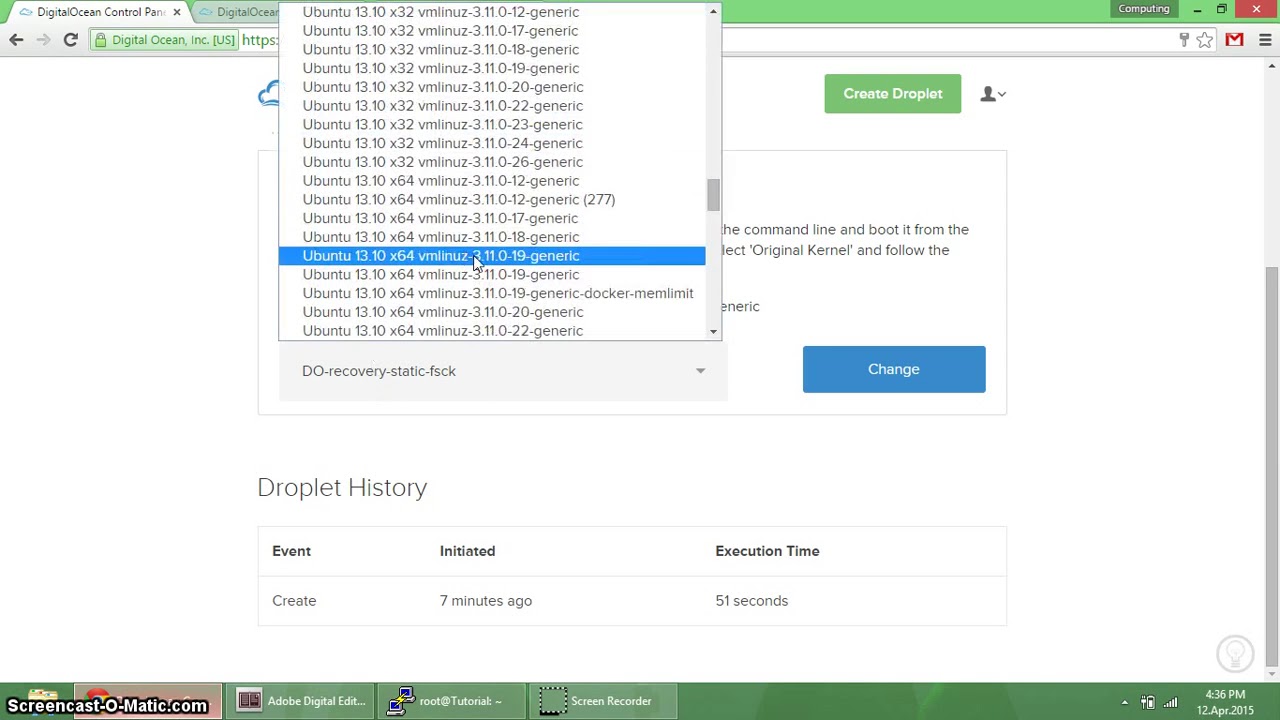Click the browser back arrow

click(x=16, y=40)
